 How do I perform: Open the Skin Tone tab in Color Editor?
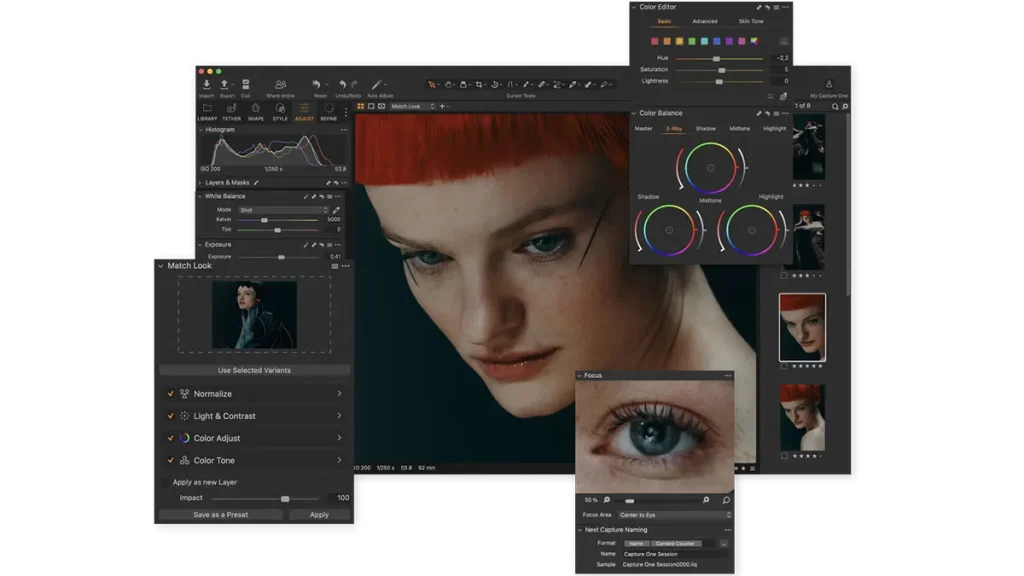pyautogui.click(x=751, y=22)
